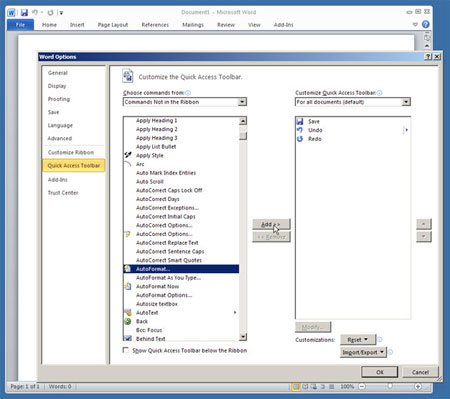
Task: Select the Redo entry in the right toolbar list
Action: [x=353, y=139]
